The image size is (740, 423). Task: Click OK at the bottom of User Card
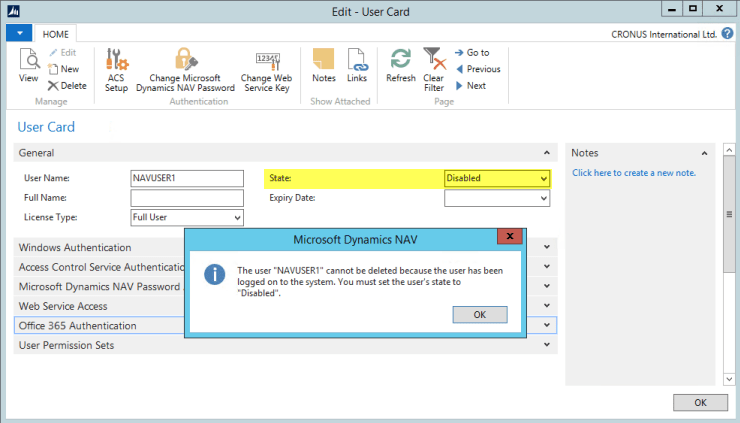click(700, 403)
